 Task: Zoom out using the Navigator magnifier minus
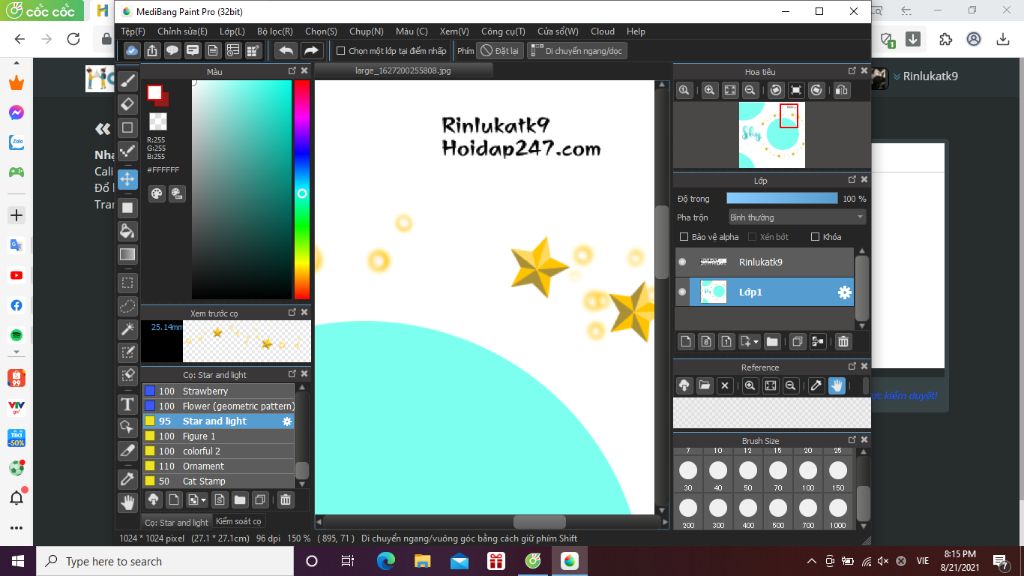750,90
